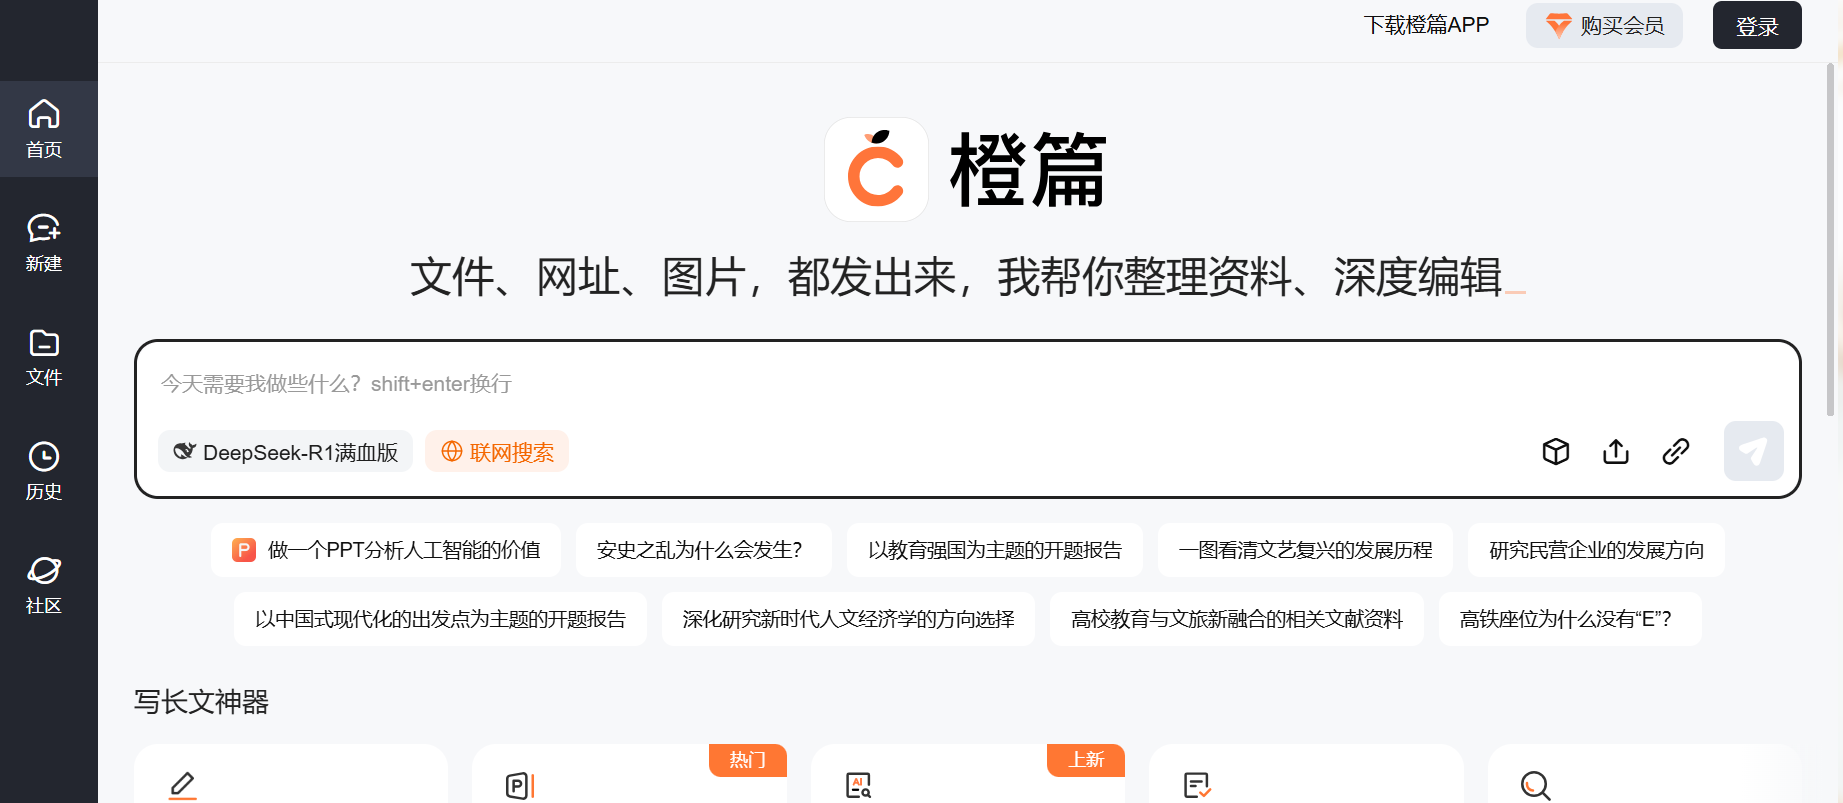The height and width of the screenshot is (803, 1843).
Task: Select 一图看清文艺复兴的发展历程 suggestion
Action: [x=1305, y=550]
